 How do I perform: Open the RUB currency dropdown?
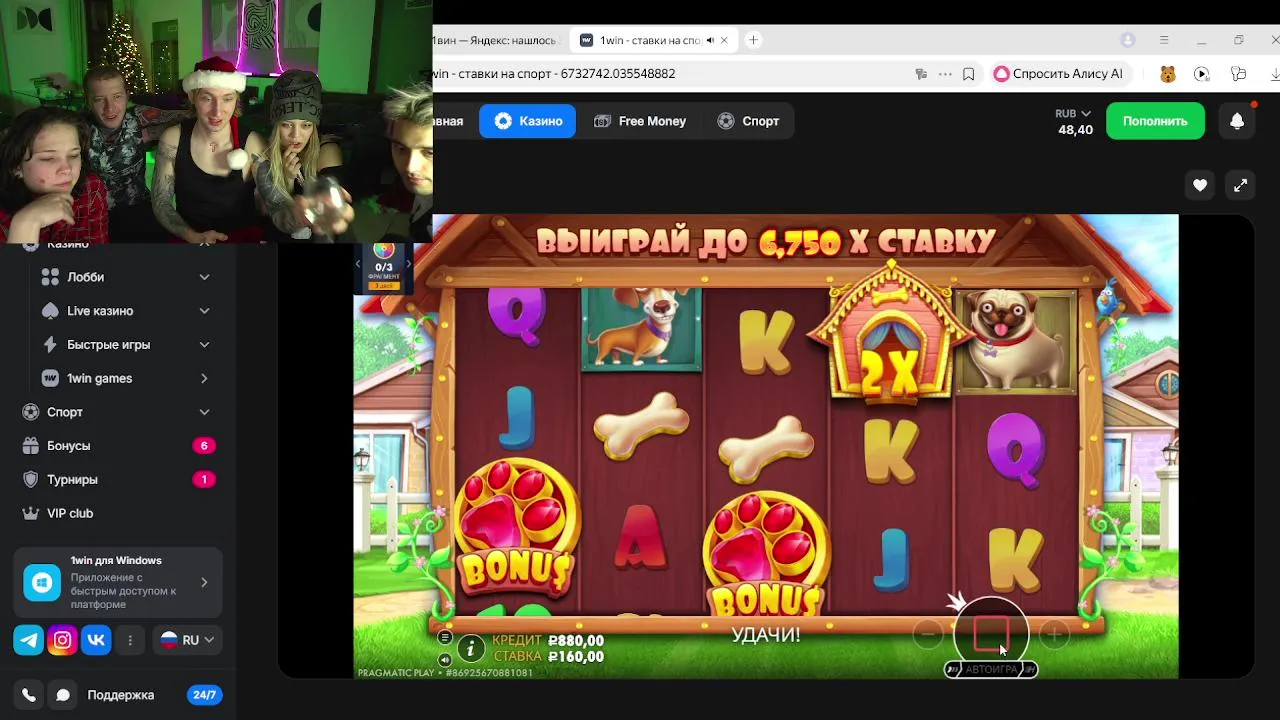tap(1073, 113)
